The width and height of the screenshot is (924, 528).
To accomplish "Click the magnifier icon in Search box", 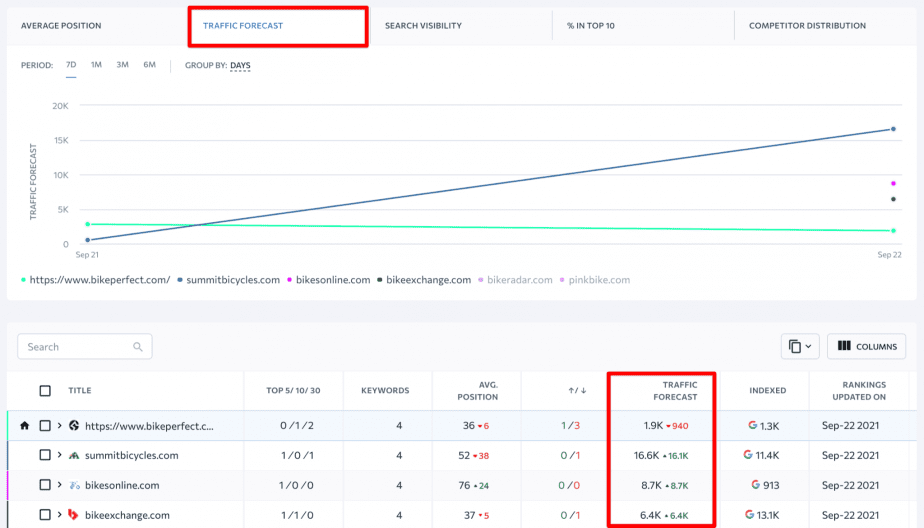I will (137, 346).
